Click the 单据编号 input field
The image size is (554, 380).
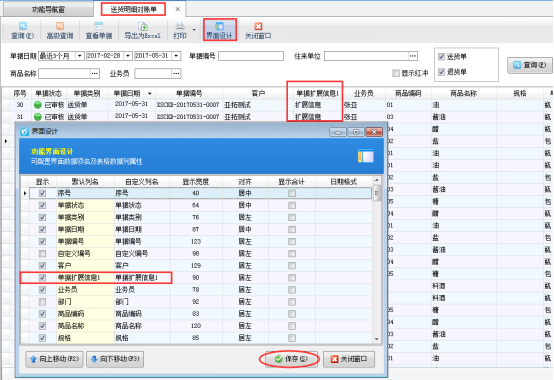pos(251,56)
